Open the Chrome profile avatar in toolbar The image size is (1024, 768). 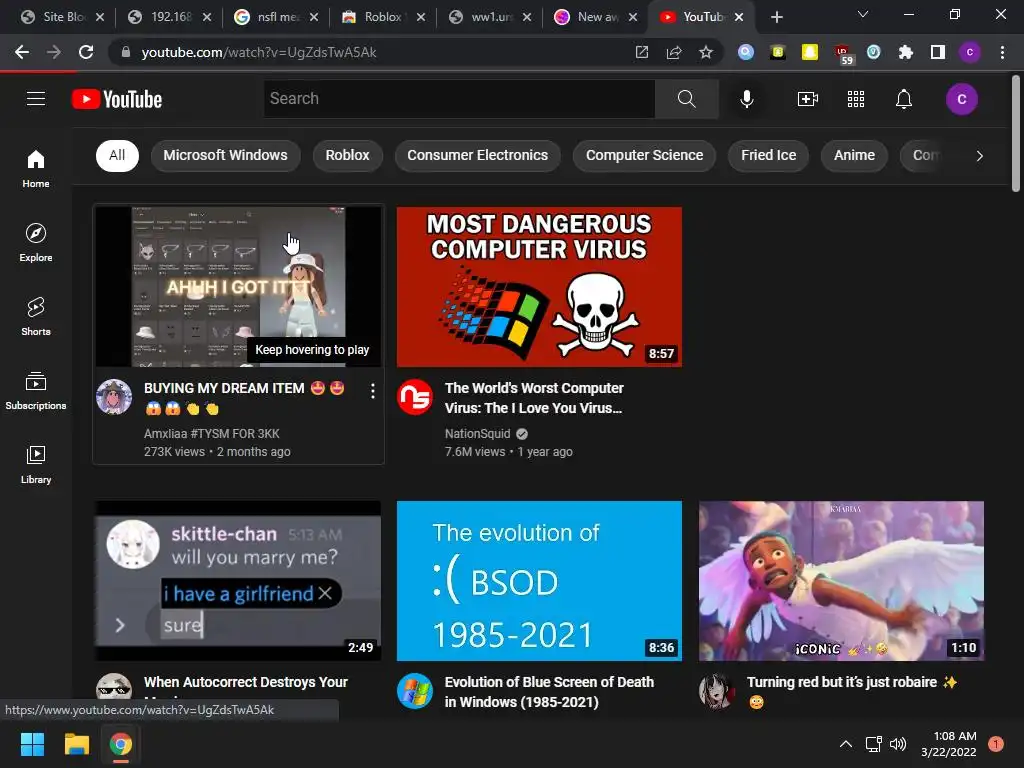pos(970,52)
